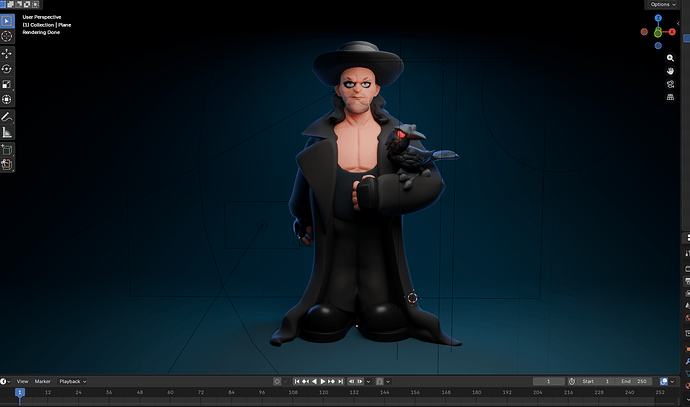The width and height of the screenshot is (690, 407).
Task: Select the fifth select mode icon at top-left
Action: pos(36,4)
